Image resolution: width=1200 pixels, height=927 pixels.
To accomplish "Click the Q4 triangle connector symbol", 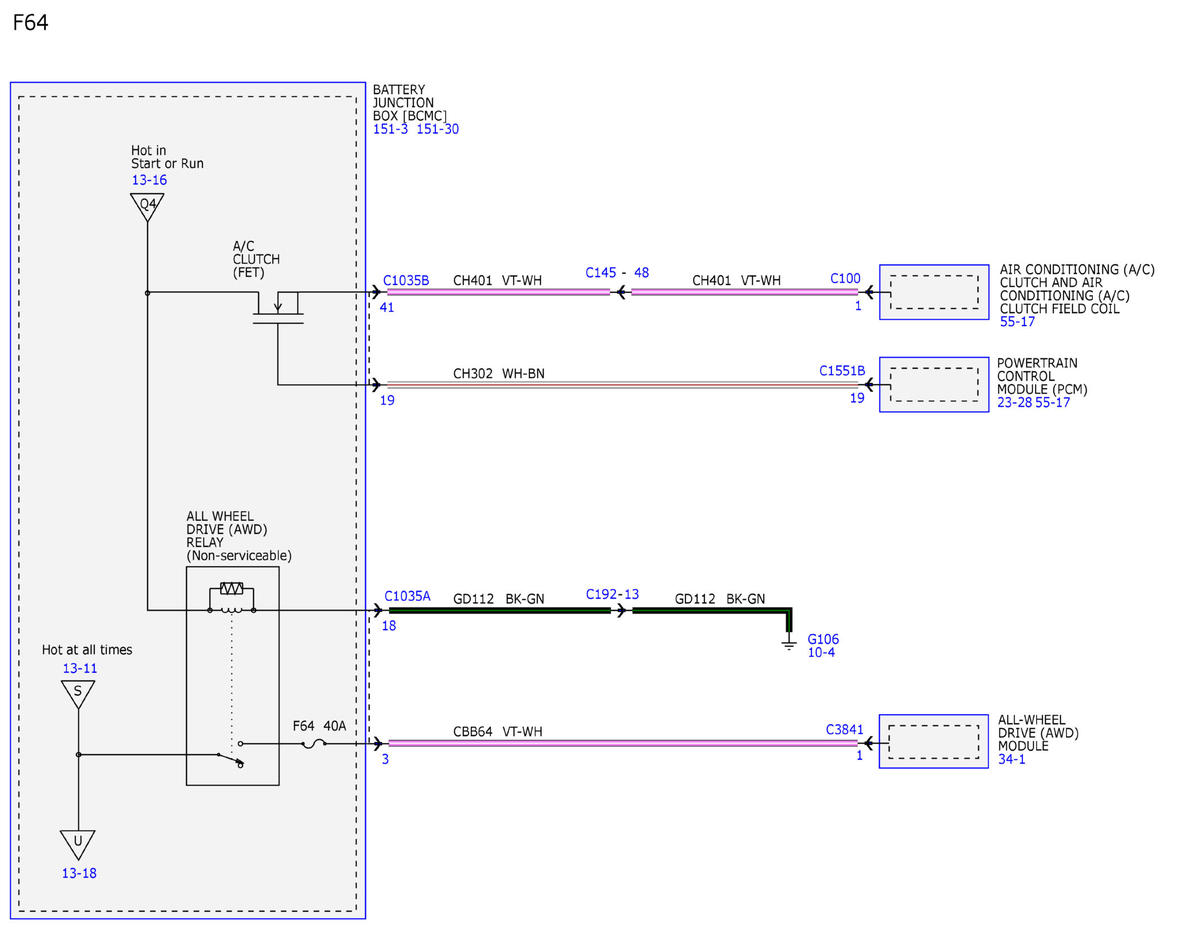I will [147, 206].
